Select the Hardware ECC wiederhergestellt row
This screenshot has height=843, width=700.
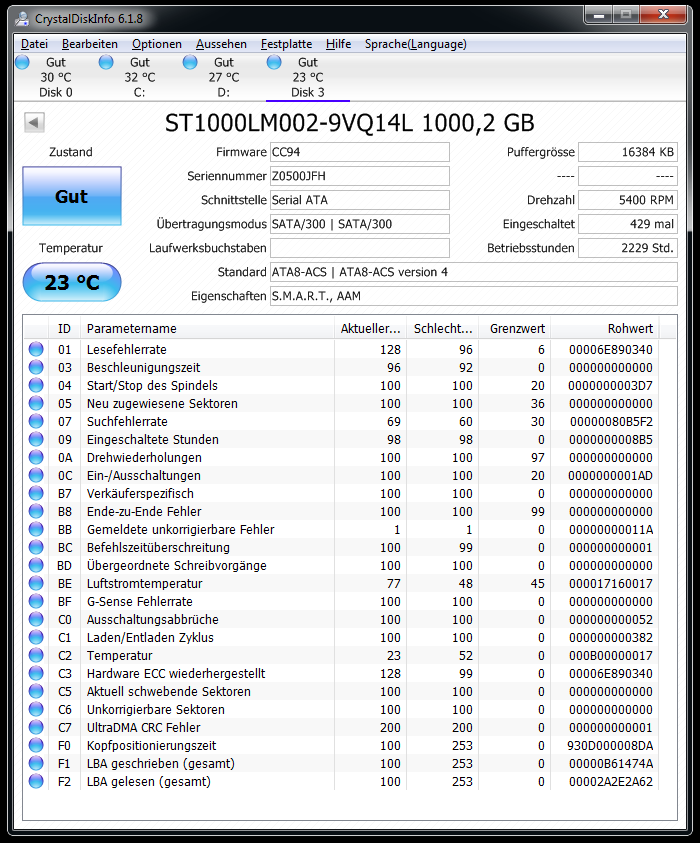tap(341, 674)
